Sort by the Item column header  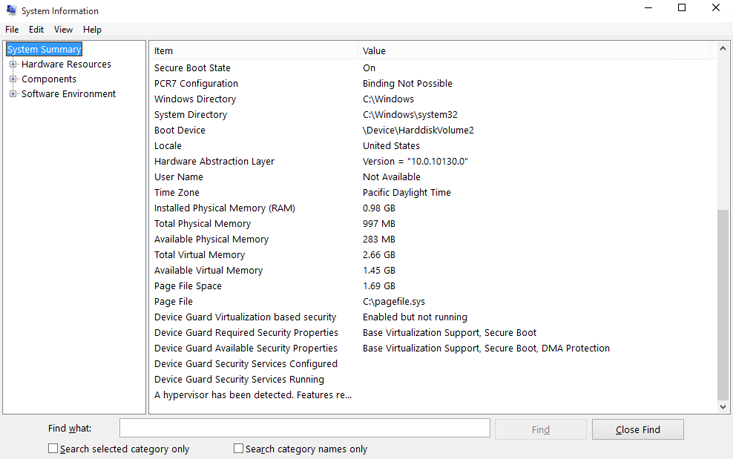pyautogui.click(x=254, y=50)
